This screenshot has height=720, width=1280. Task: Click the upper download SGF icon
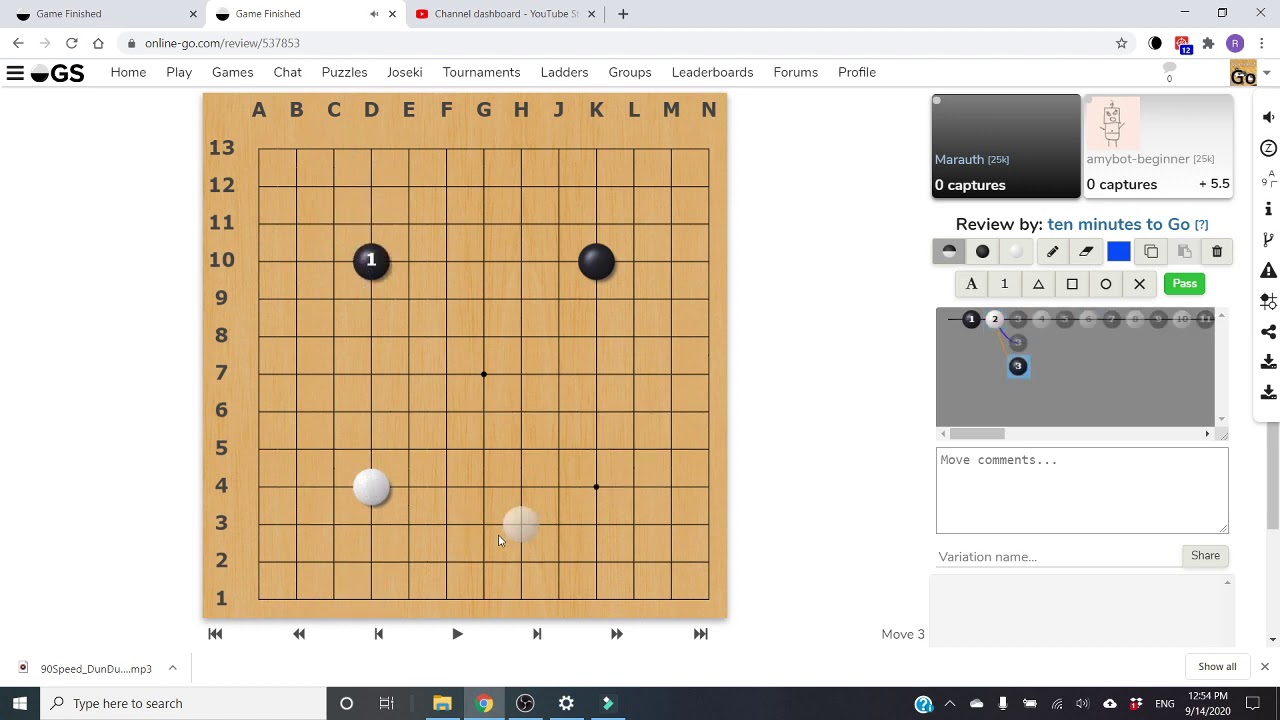click(1268, 362)
